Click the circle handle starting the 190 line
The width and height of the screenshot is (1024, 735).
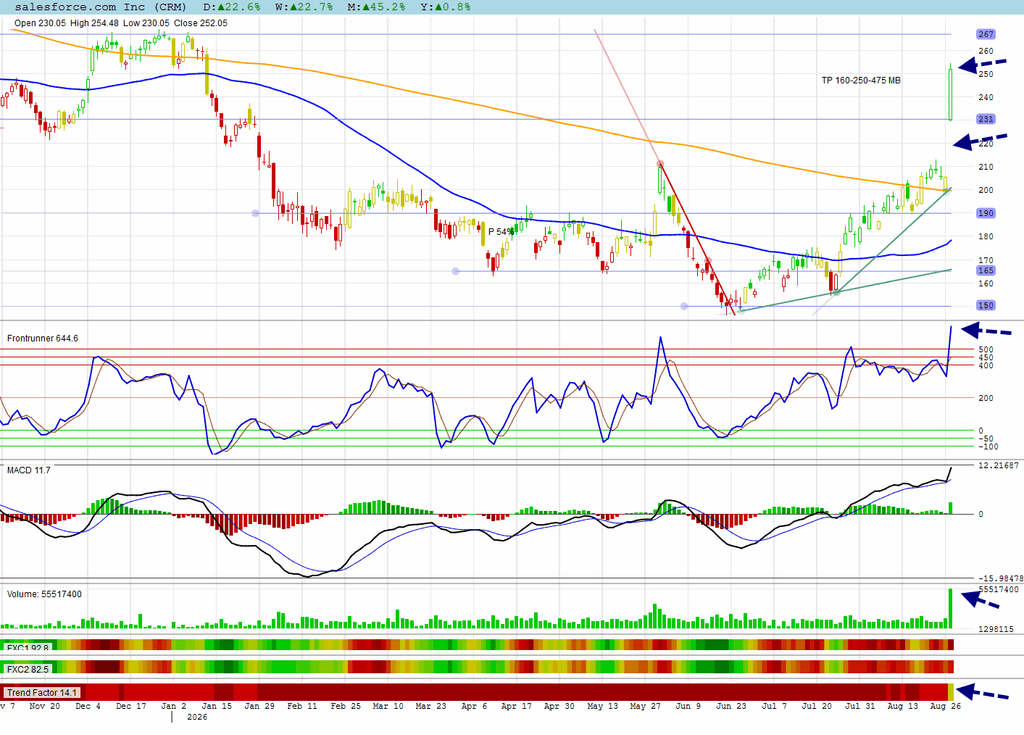point(255,213)
